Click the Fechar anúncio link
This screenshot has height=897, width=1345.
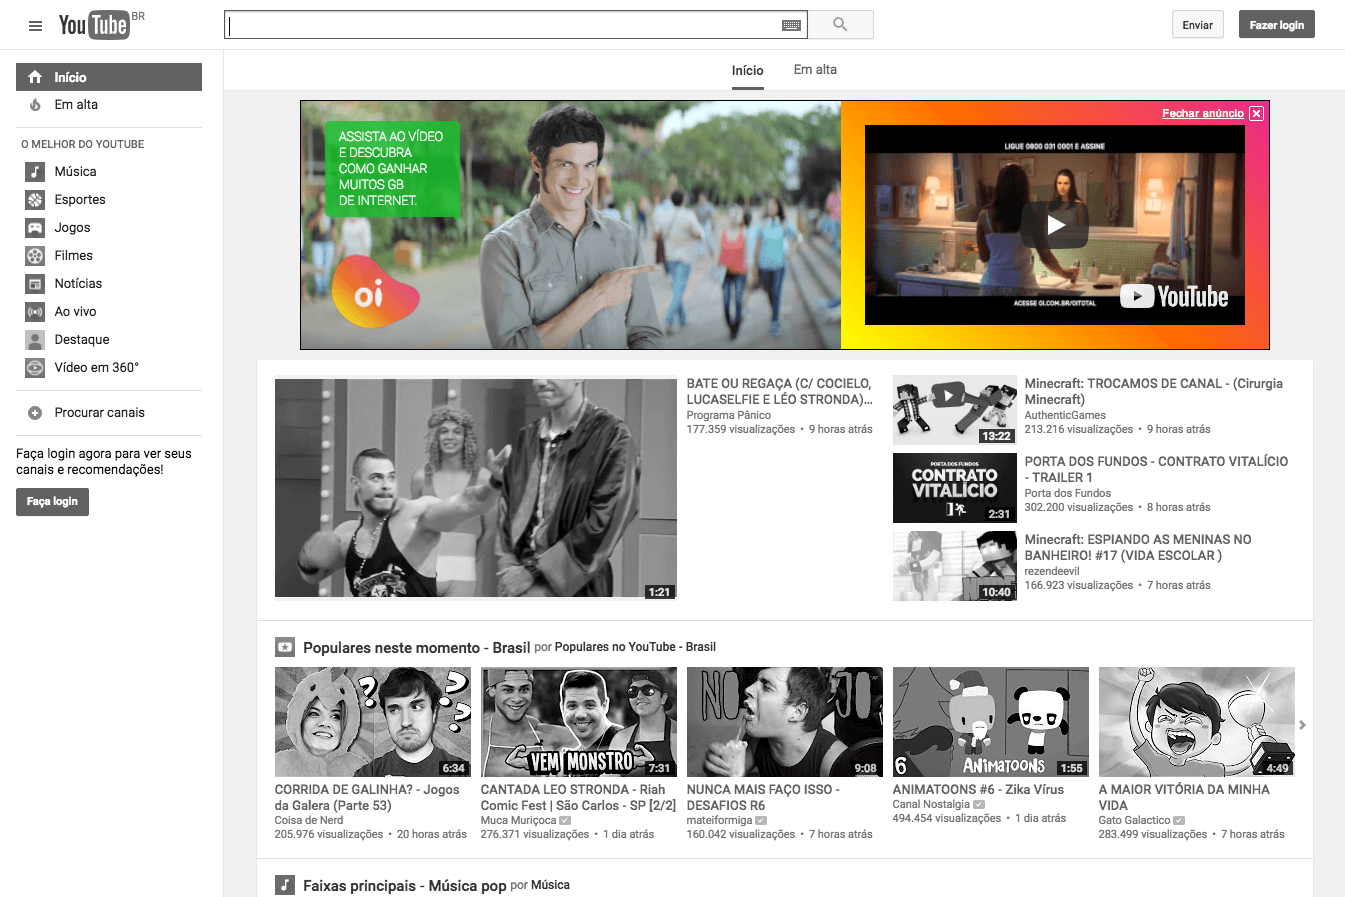(x=1203, y=114)
